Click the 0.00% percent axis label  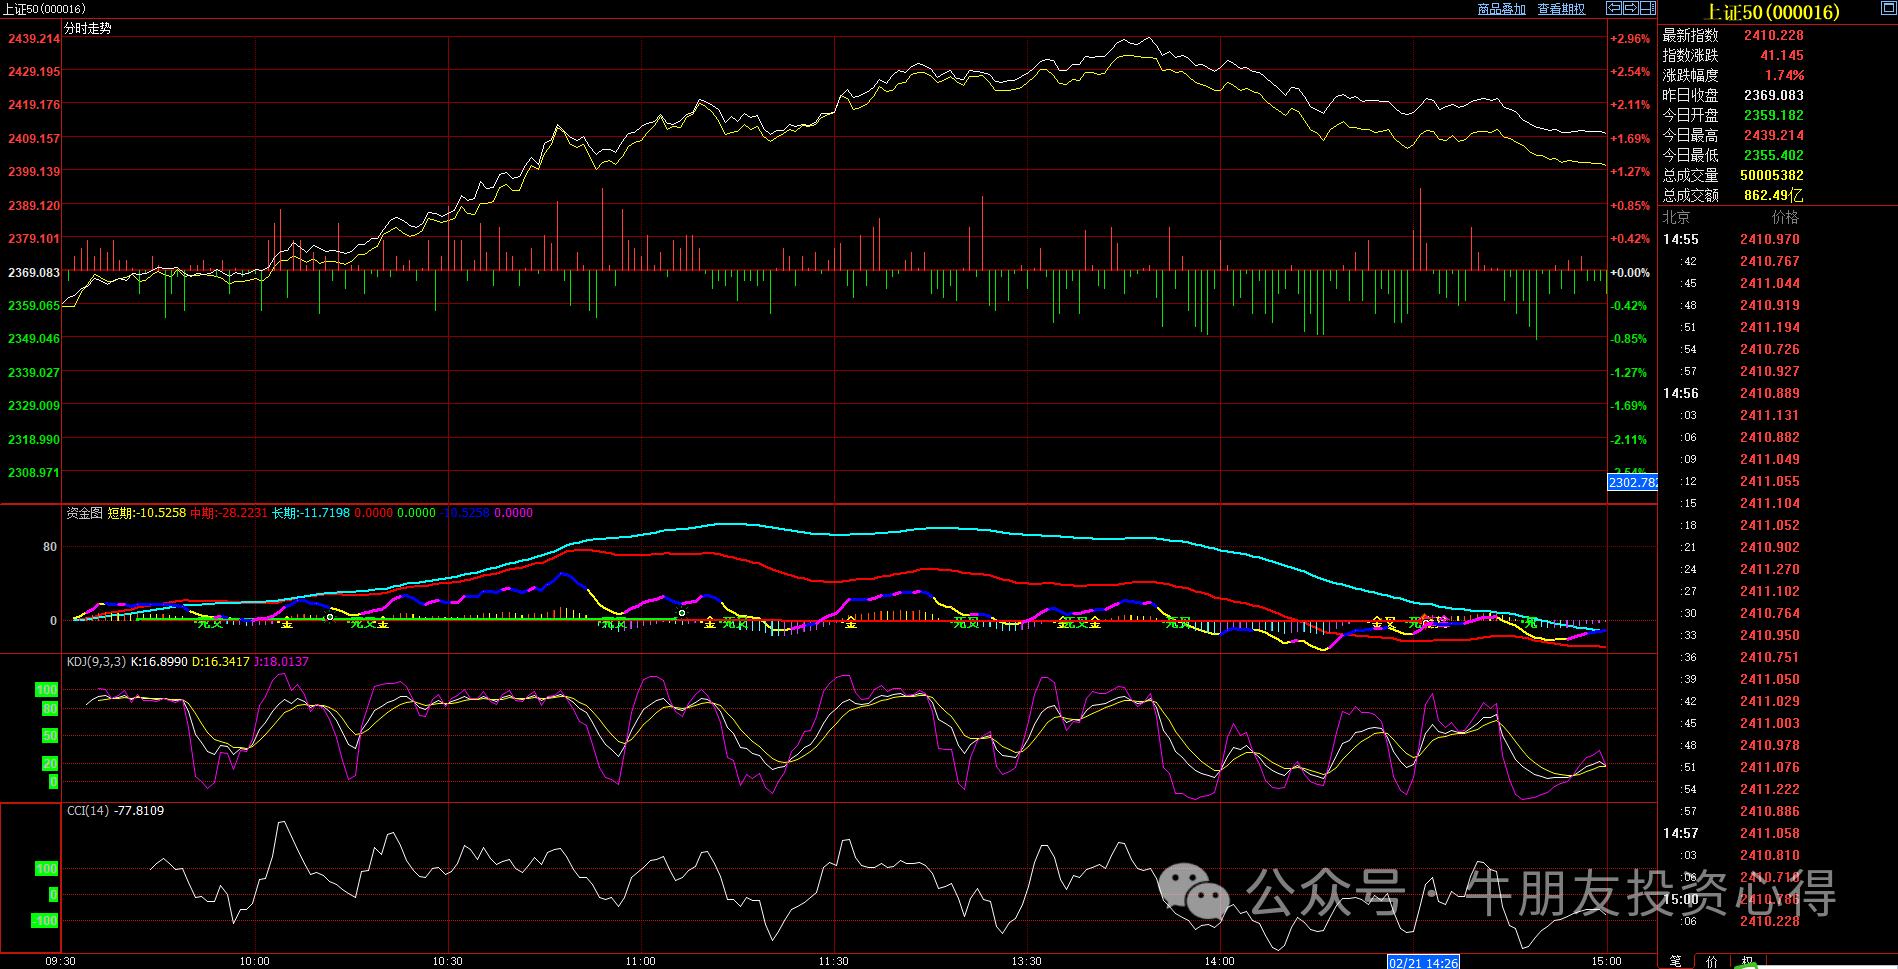coord(1630,272)
